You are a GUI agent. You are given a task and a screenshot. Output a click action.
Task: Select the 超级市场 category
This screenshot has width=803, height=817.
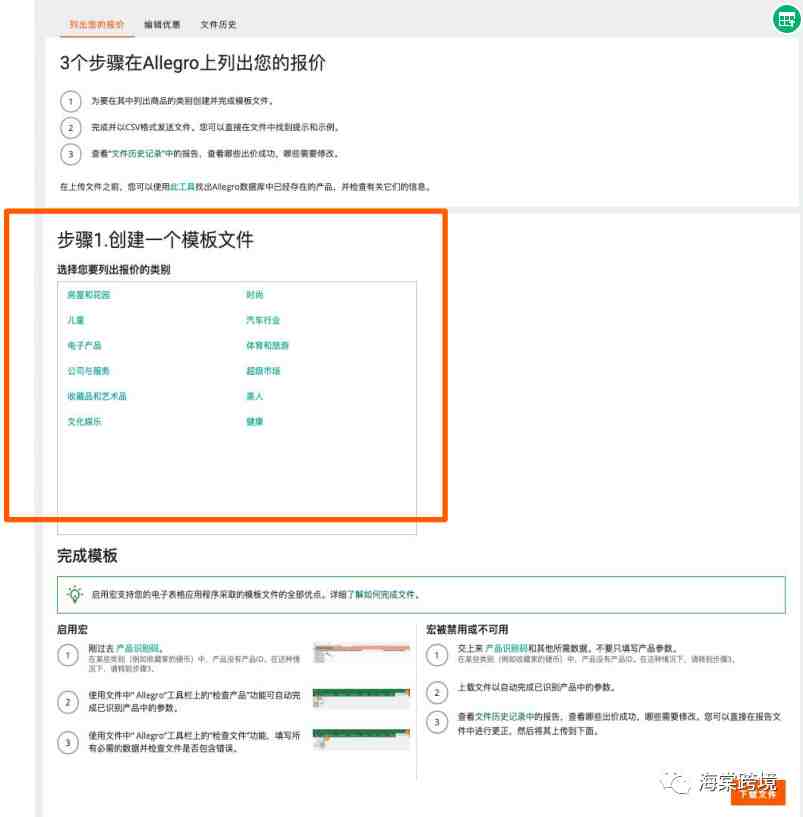pos(263,371)
